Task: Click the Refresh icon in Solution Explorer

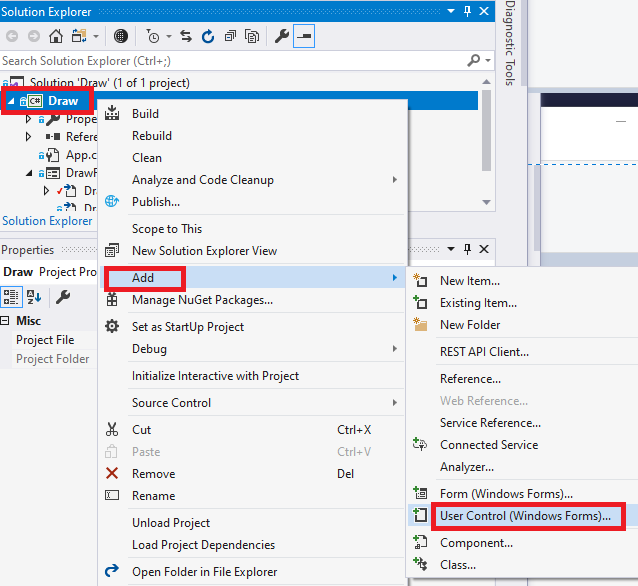Action: pyautogui.click(x=208, y=37)
